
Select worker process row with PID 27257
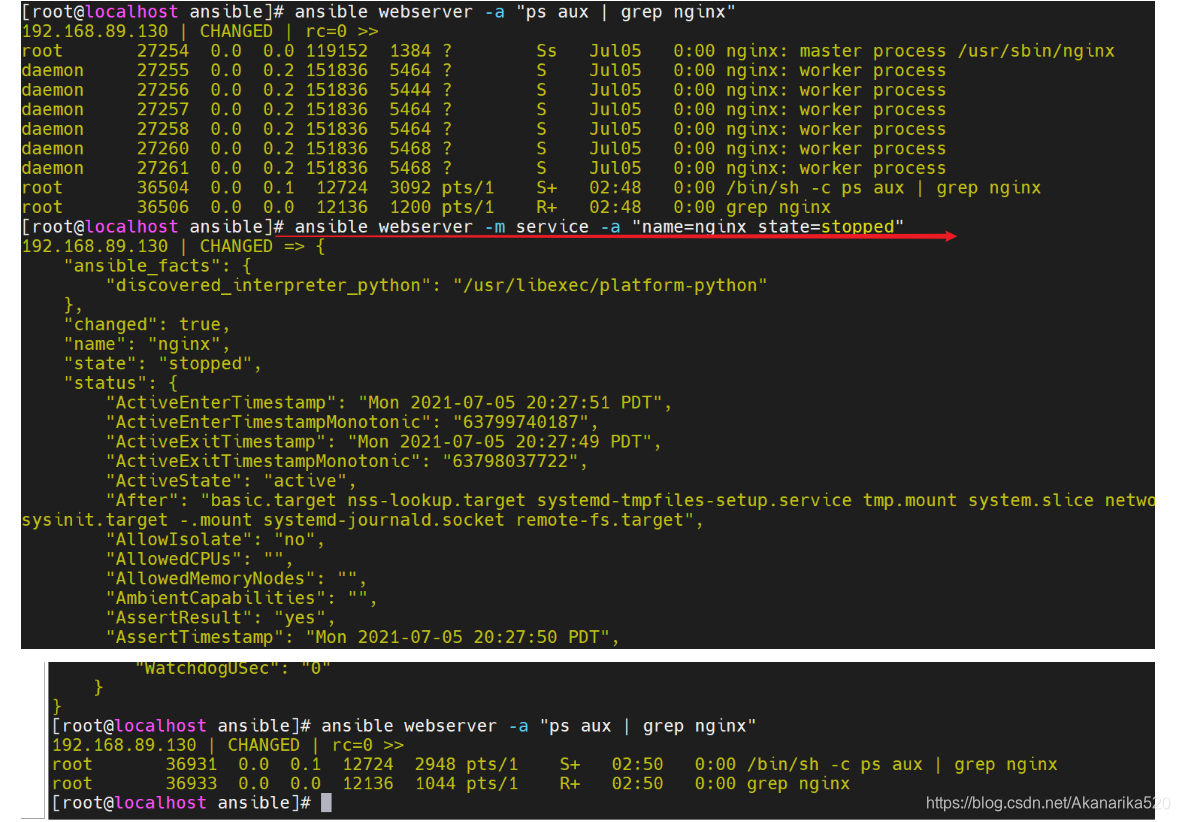click(x=484, y=110)
